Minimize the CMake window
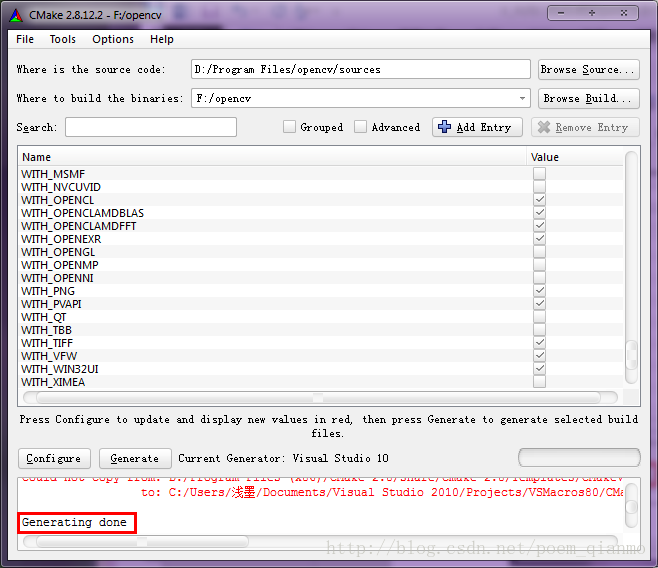The image size is (658, 568). 561,13
